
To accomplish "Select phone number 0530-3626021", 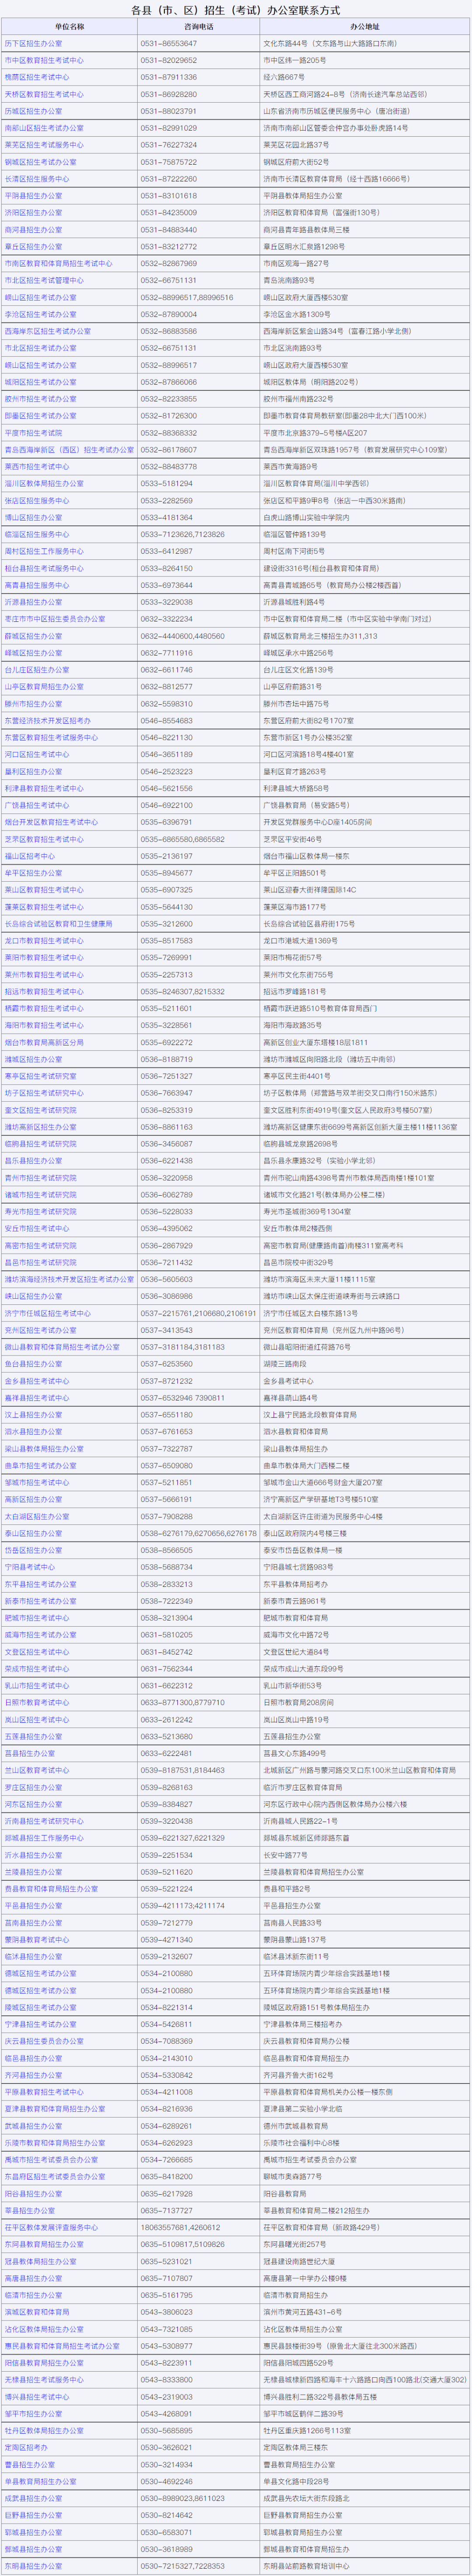I will point(167,2448).
